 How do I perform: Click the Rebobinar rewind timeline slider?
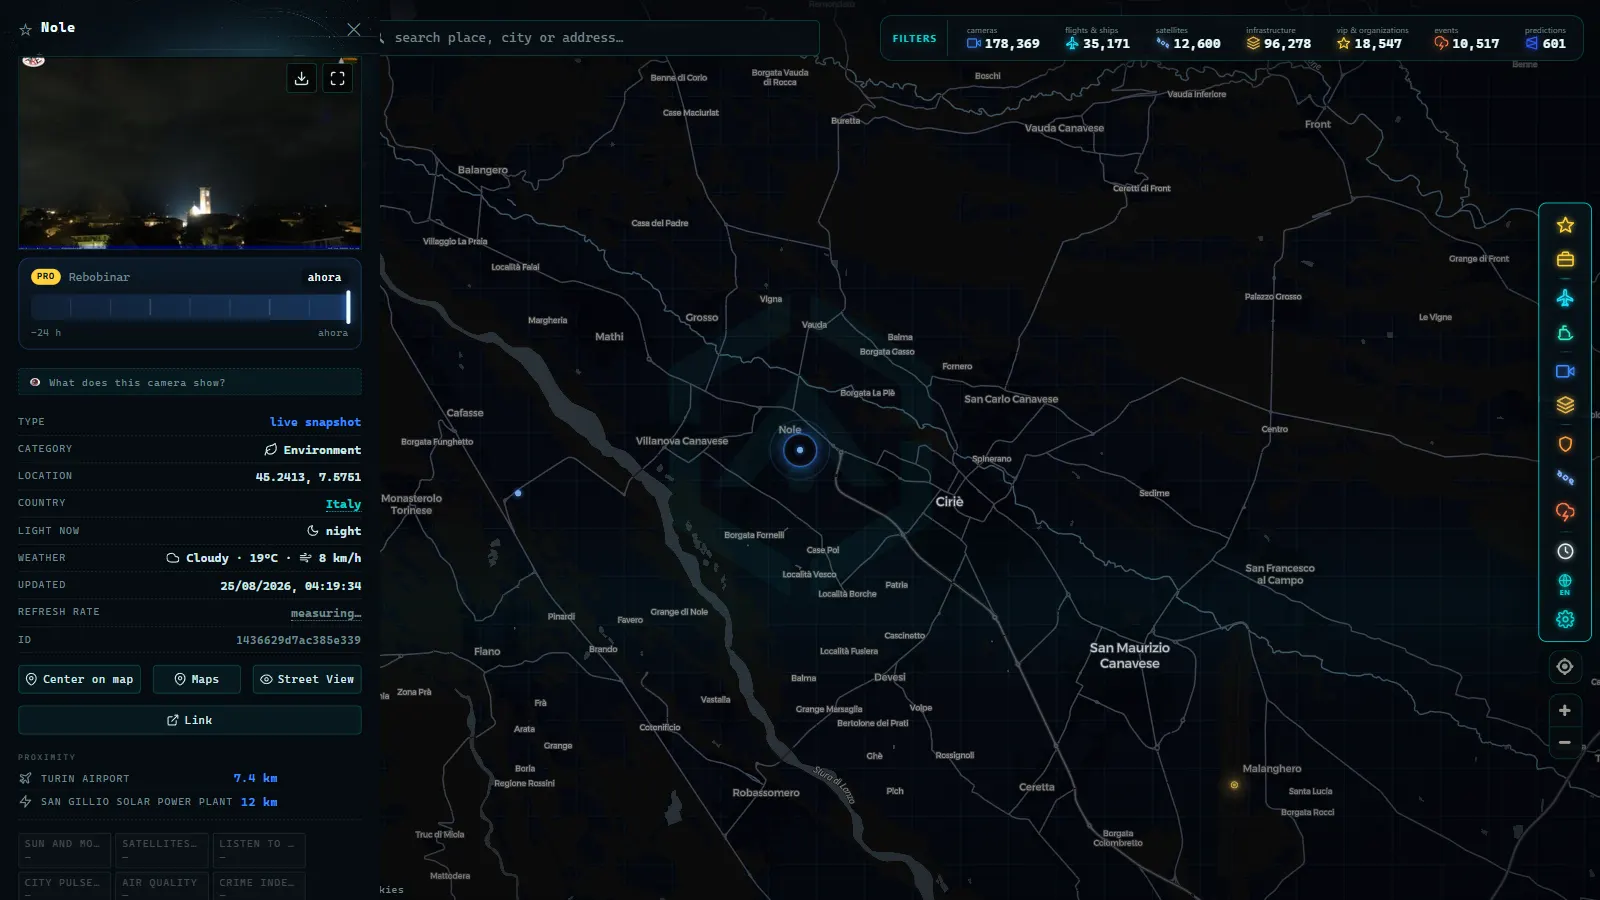[x=190, y=307]
